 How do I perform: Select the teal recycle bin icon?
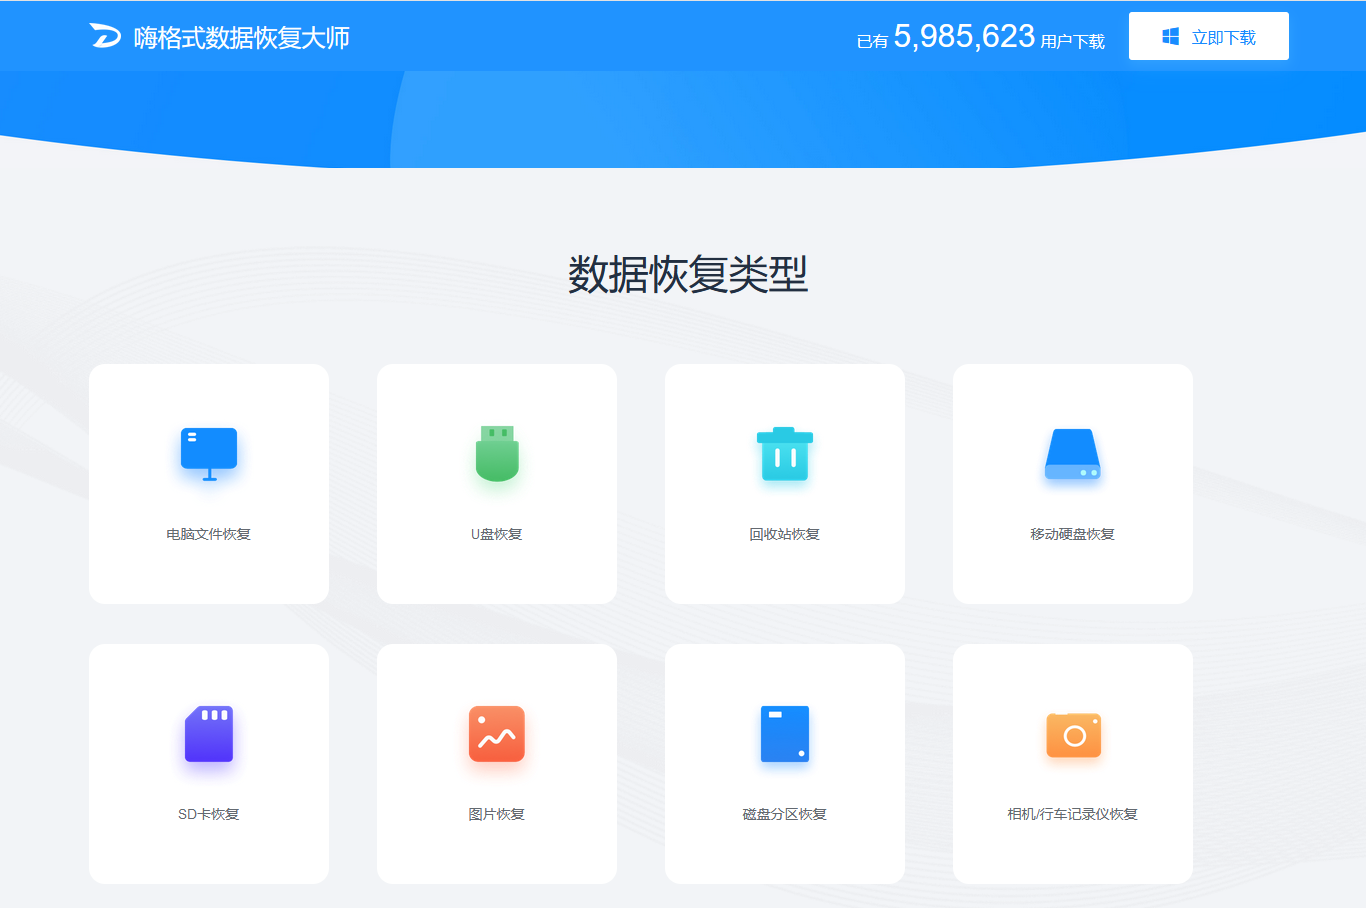coord(785,454)
